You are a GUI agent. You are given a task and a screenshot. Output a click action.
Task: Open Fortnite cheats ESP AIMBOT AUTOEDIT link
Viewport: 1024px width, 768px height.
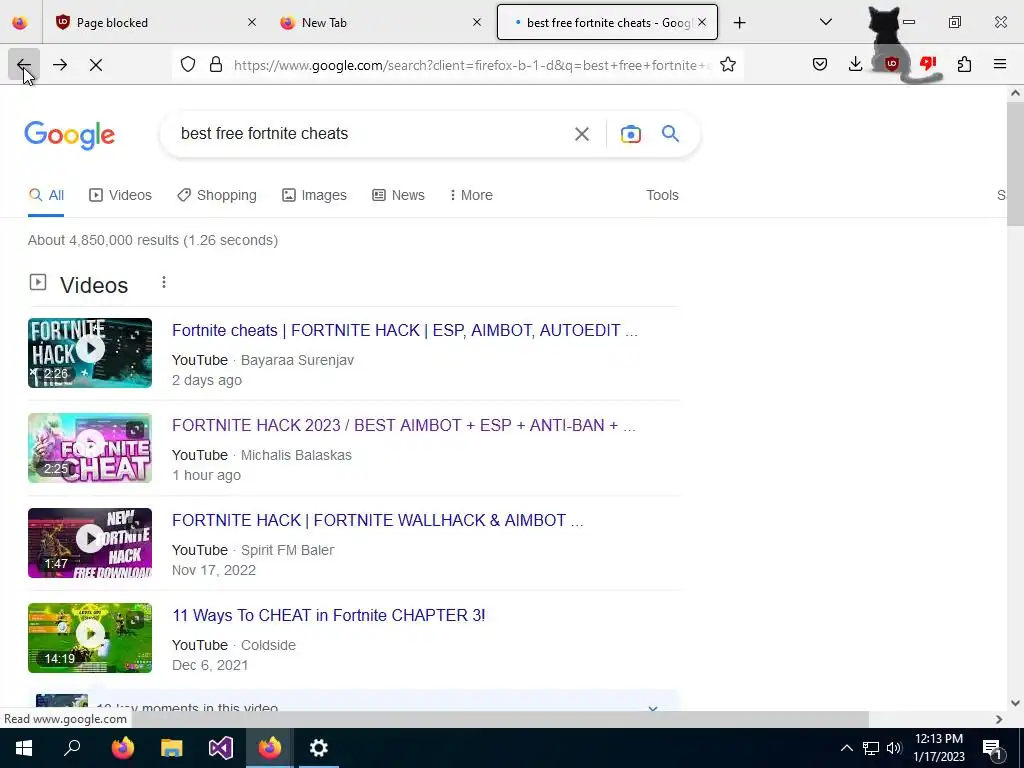(404, 330)
